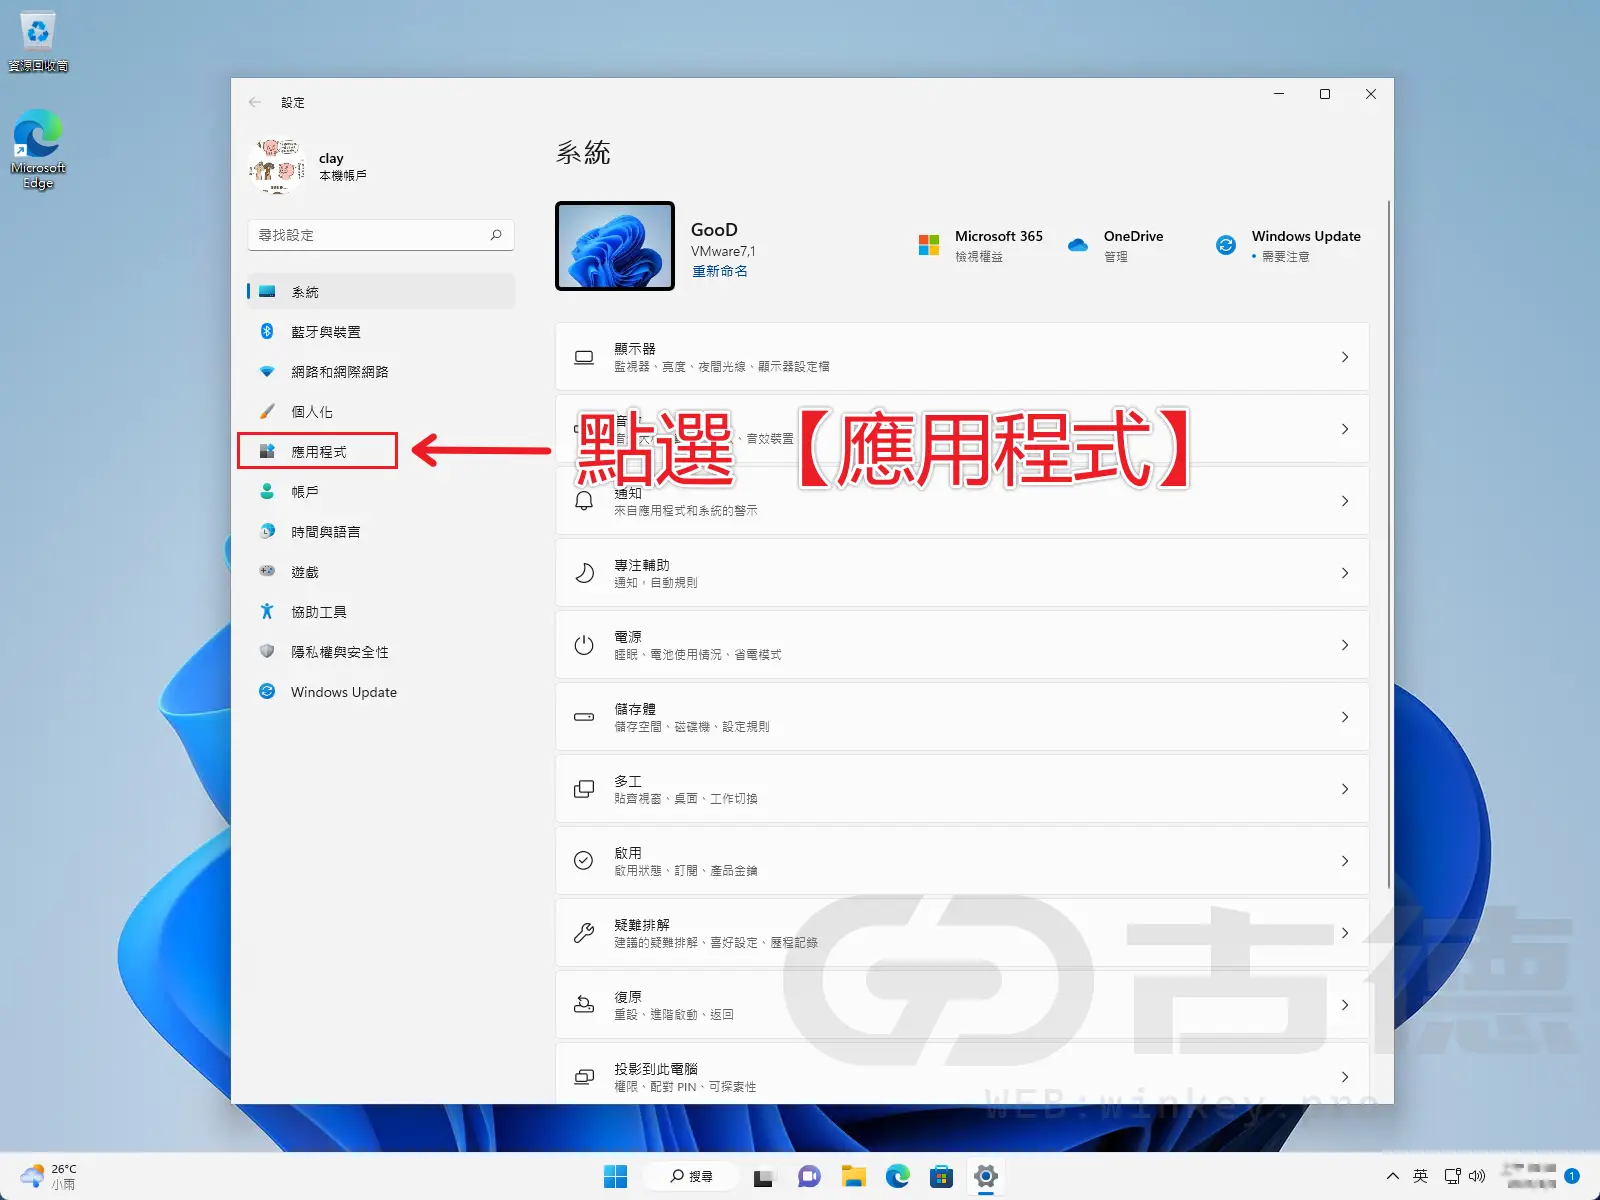This screenshot has width=1600, height=1200.
Task: Select the Time and language icon
Action: (x=267, y=531)
